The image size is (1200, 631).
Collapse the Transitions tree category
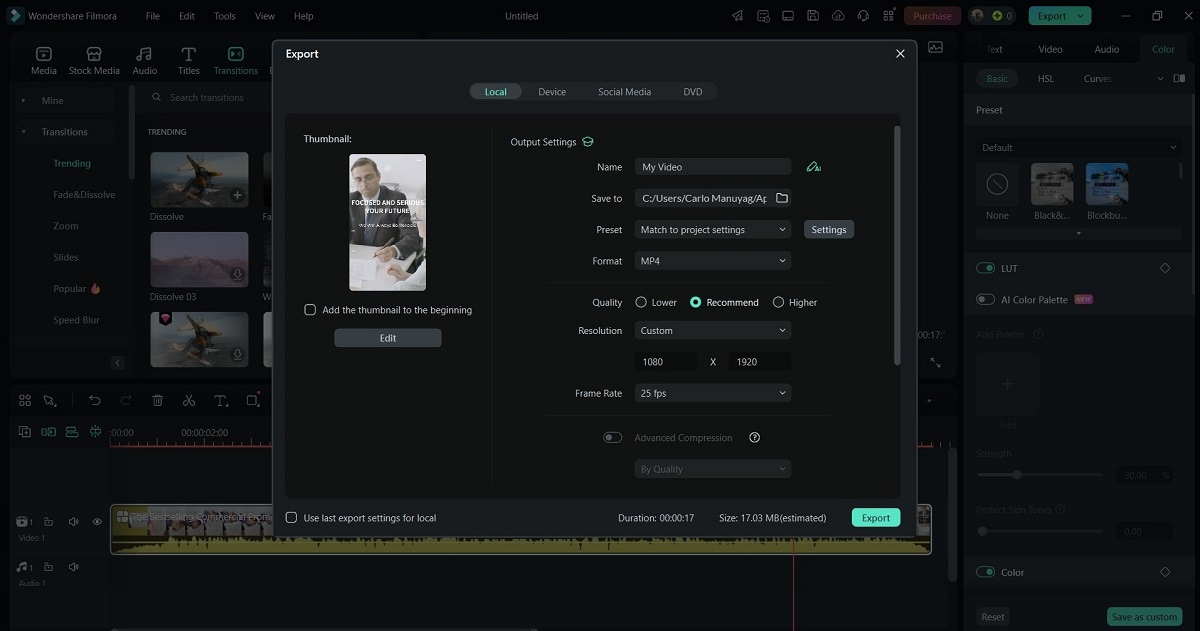[23, 132]
